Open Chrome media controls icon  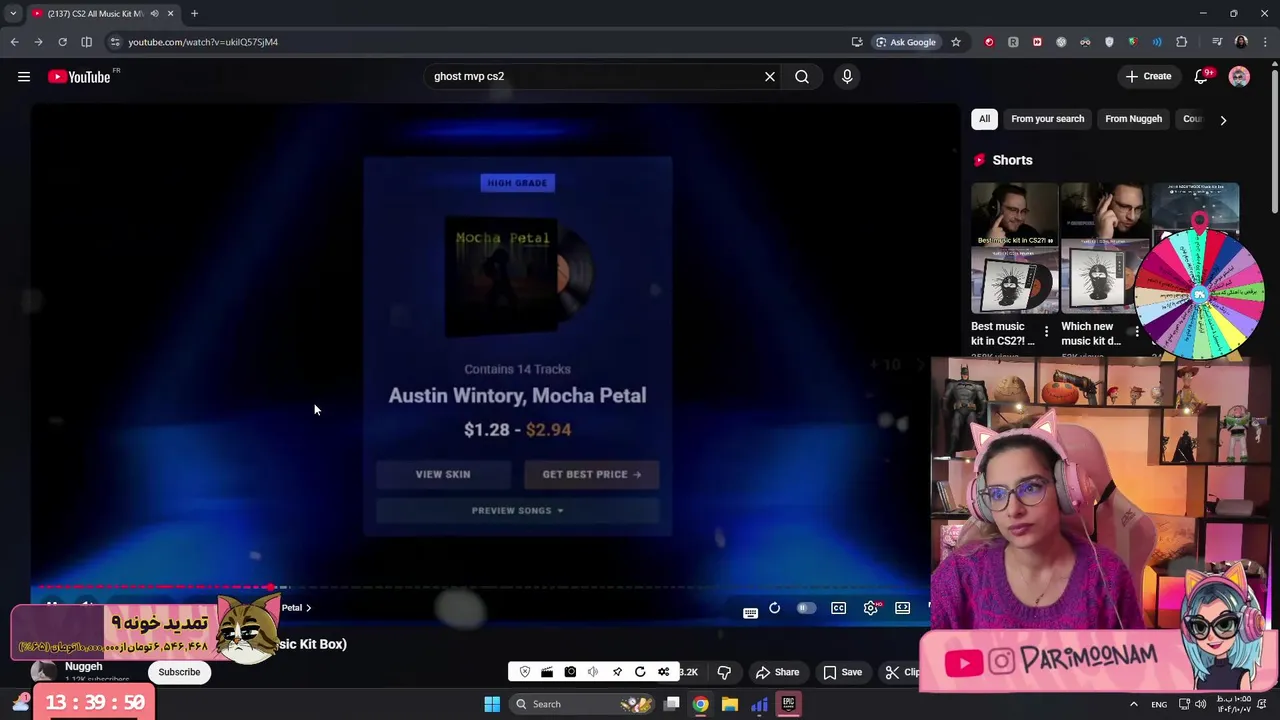tap(1217, 42)
